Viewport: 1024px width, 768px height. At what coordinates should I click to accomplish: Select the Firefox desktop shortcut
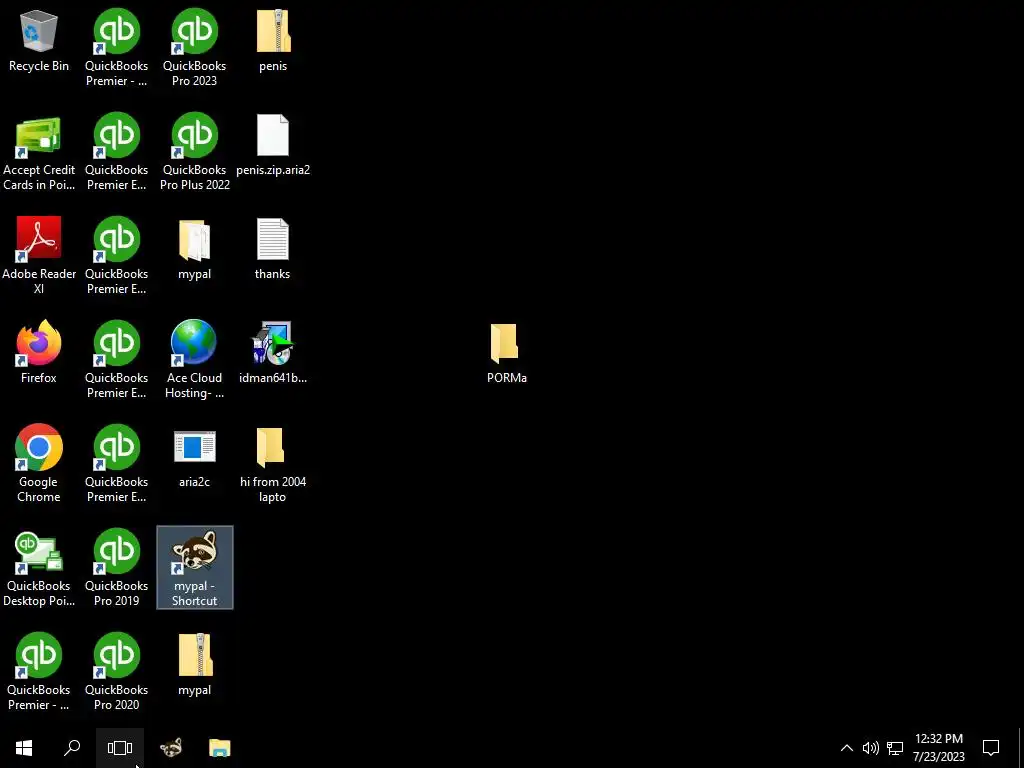(39, 351)
